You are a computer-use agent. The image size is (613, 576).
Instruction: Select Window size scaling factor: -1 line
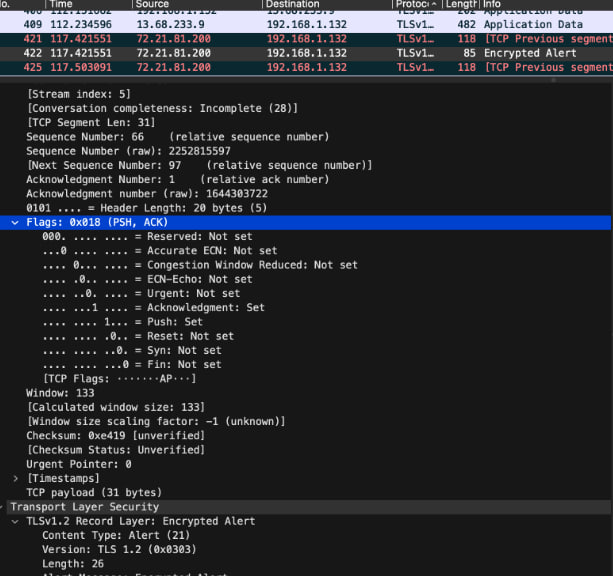point(156,422)
